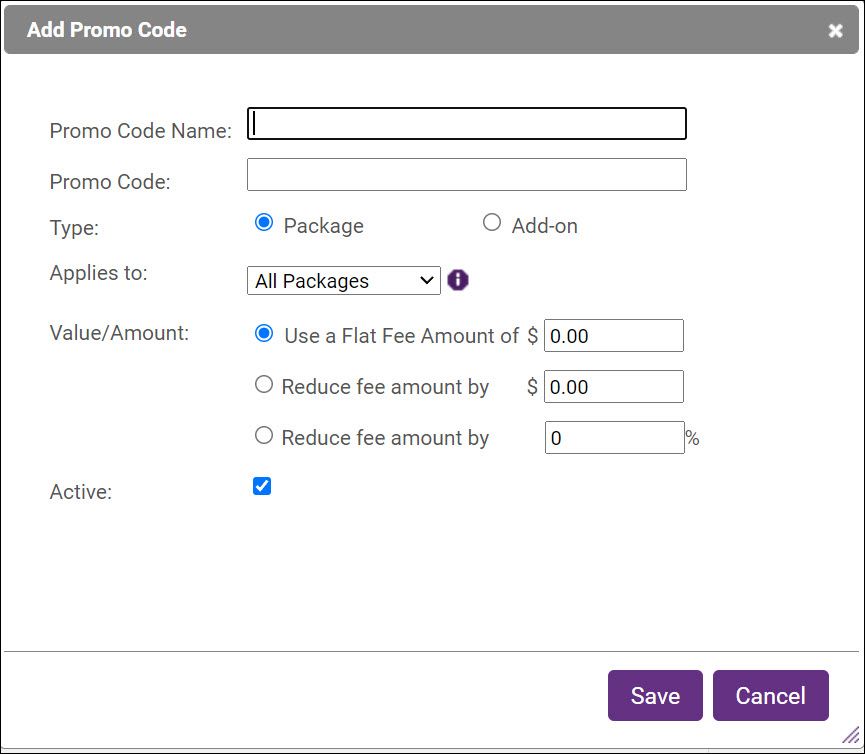Image resolution: width=865 pixels, height=754 pixels.
Task: Focus the Promo Code text field
Action: point(466,175)
